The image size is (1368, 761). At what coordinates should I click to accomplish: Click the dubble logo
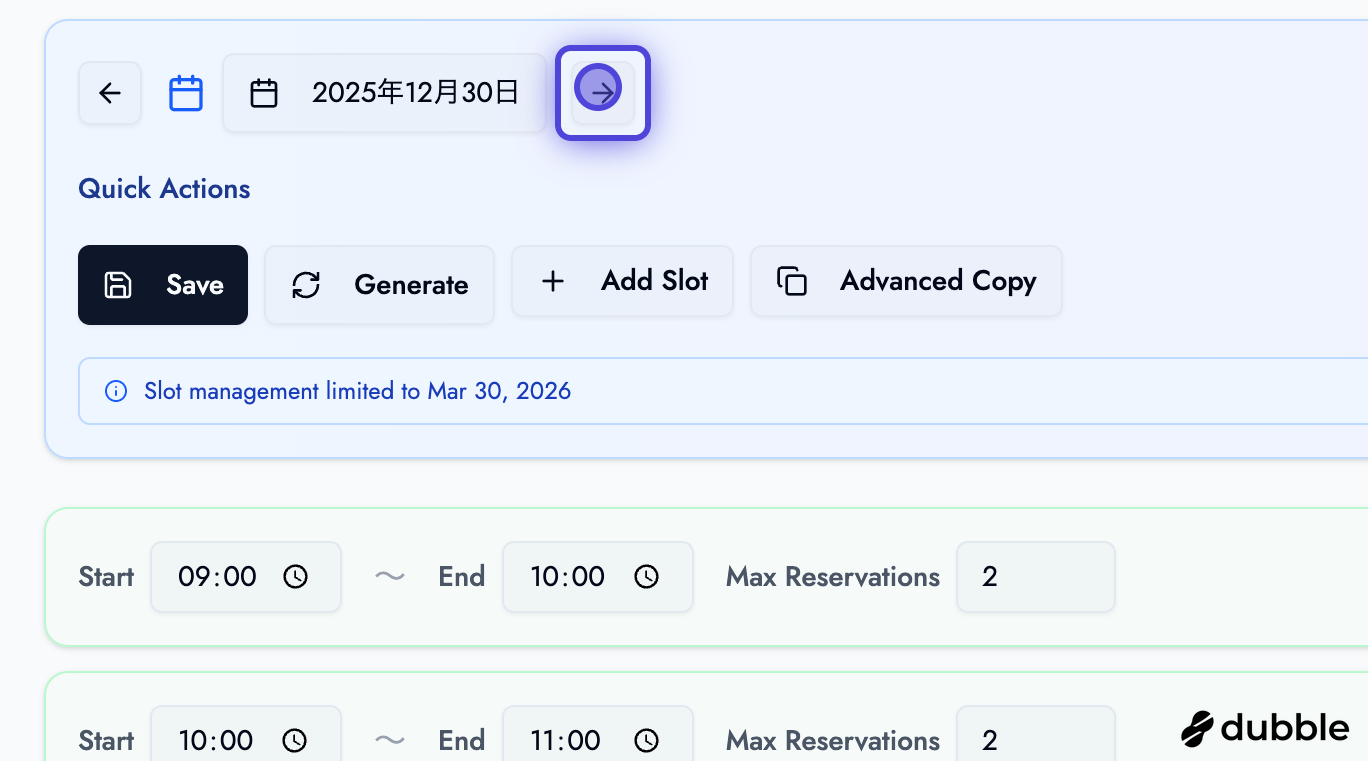point(1265,729)
